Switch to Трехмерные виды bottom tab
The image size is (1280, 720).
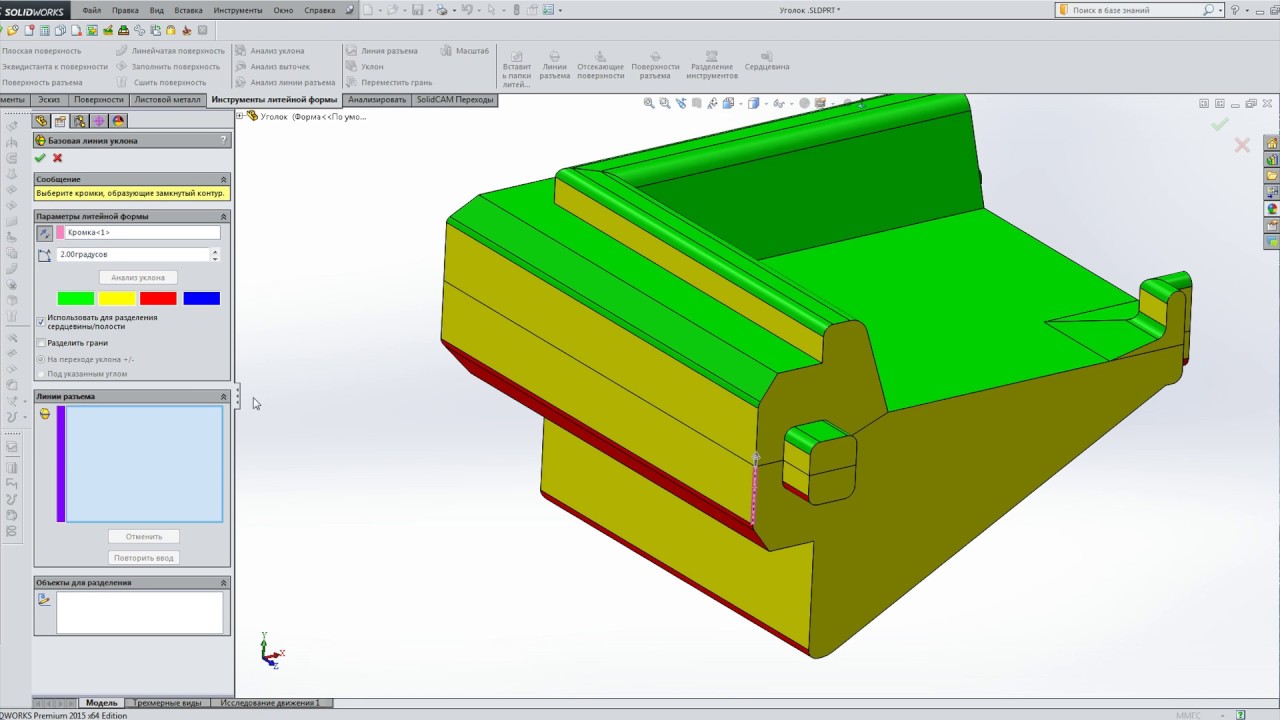pyautogui.click(x=167, y=703)
